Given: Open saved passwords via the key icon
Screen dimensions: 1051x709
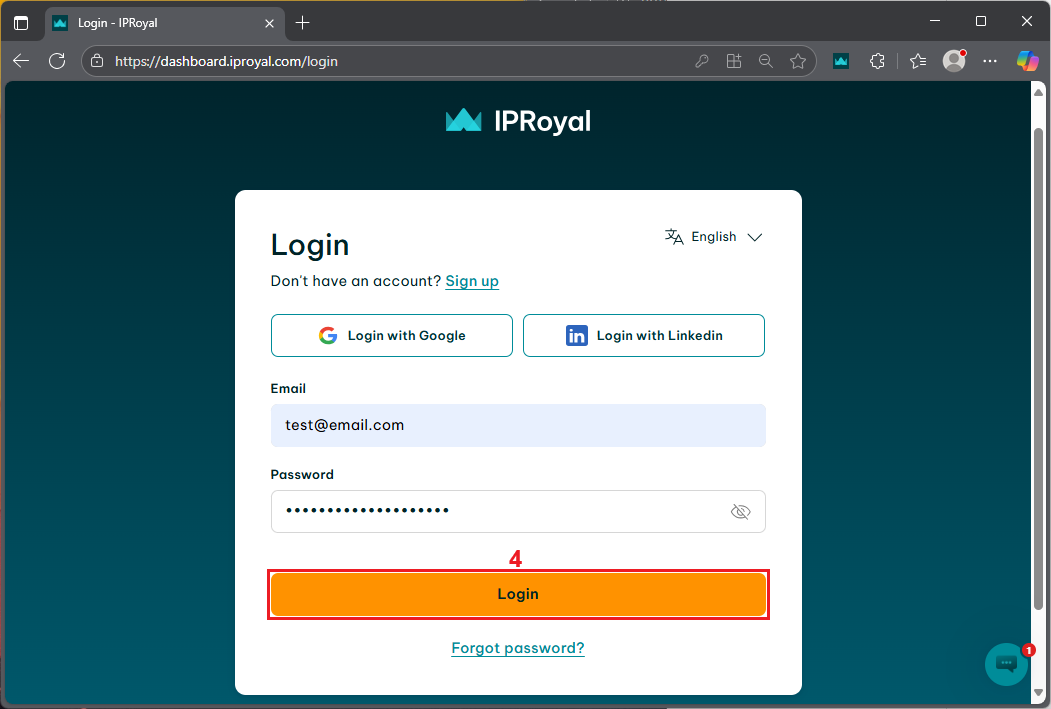Looking at the screenshot, I should click(x=702, y=61).
